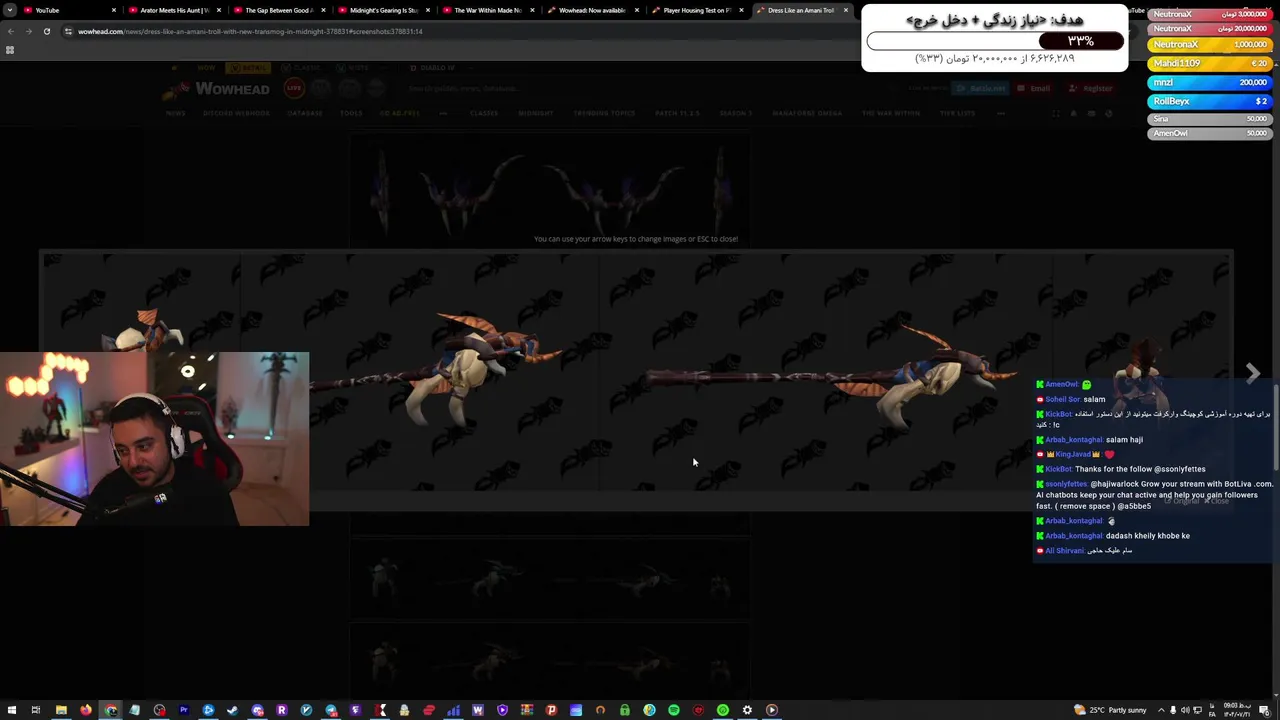Open Task View on the taskbar

(36, 710)
